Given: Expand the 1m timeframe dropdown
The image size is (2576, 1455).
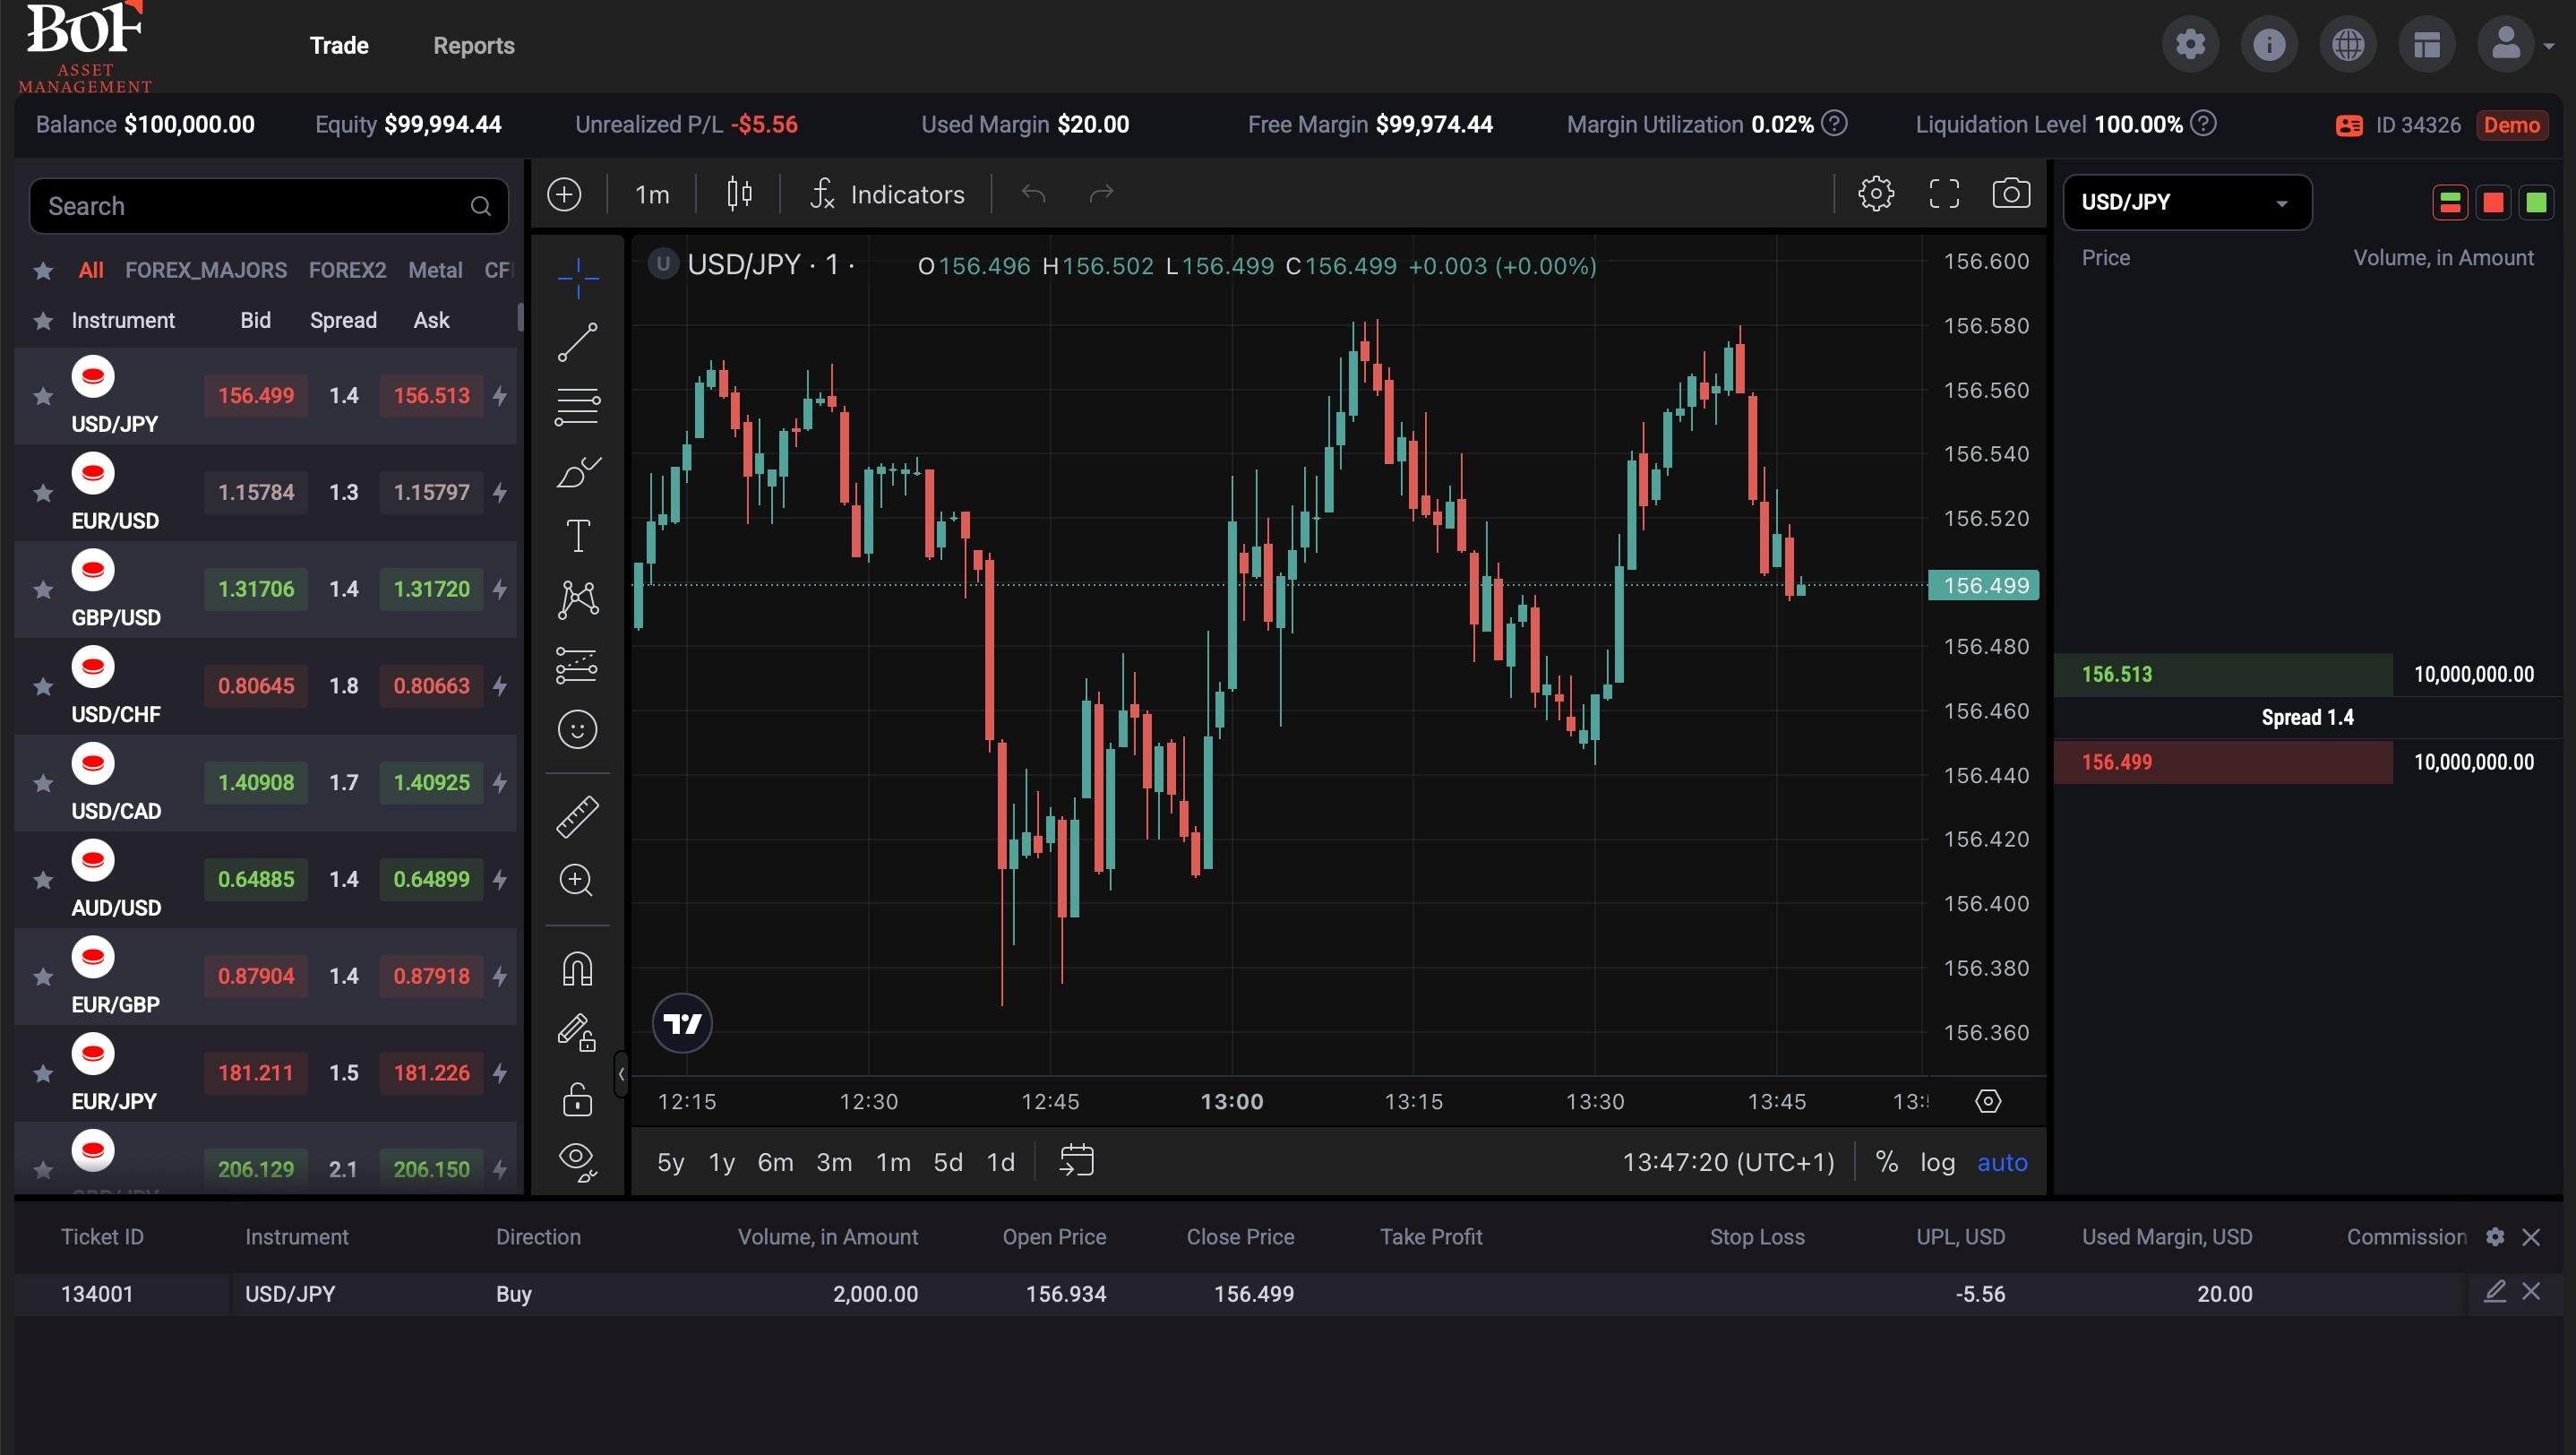Looking at the screenshot, I should [651, 194].
